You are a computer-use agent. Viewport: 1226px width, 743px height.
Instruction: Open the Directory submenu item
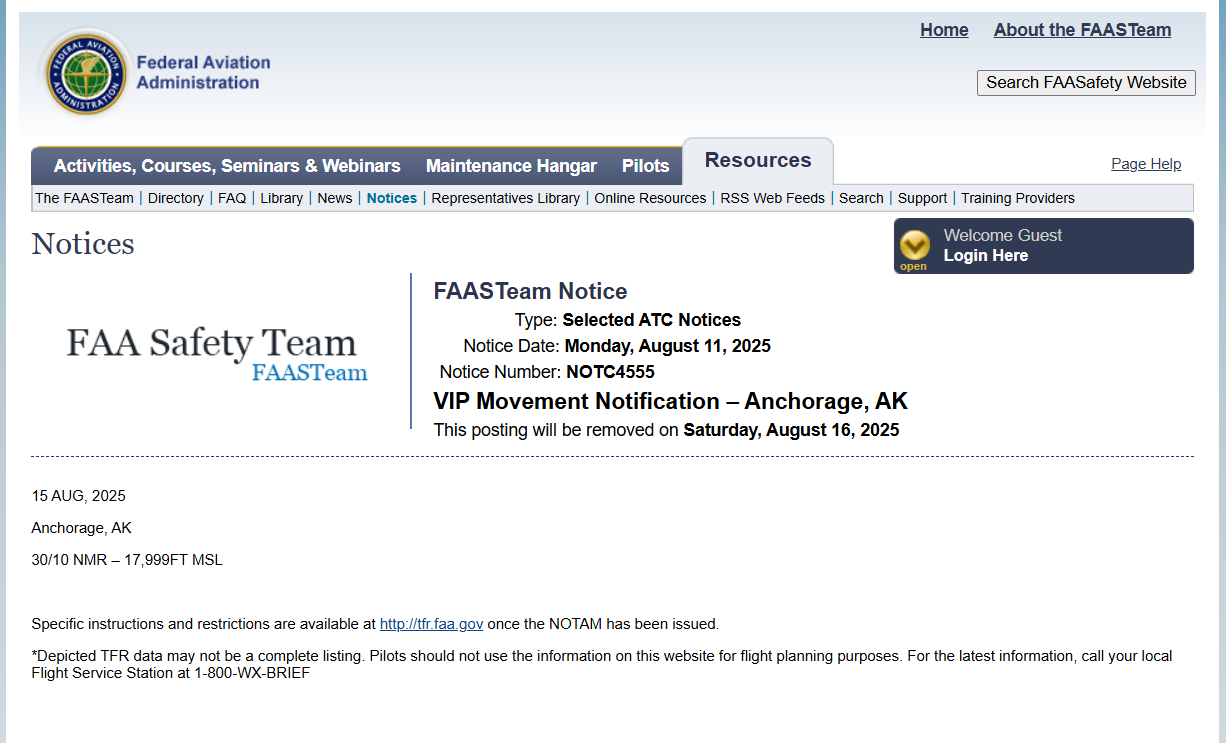tap(175, 198)
